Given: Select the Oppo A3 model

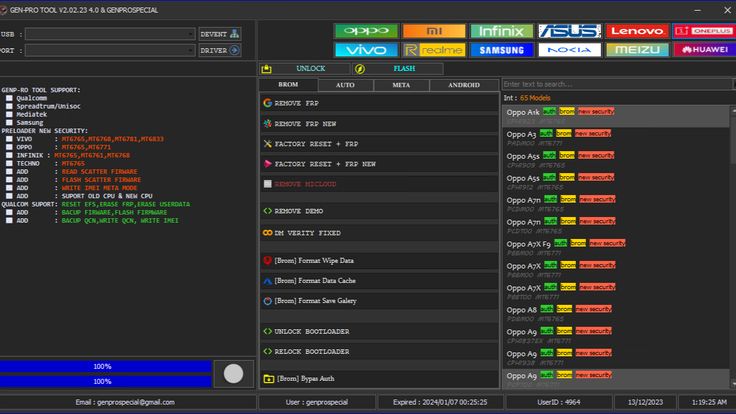Looking at the screenshot, I should (x=616, y=138).
